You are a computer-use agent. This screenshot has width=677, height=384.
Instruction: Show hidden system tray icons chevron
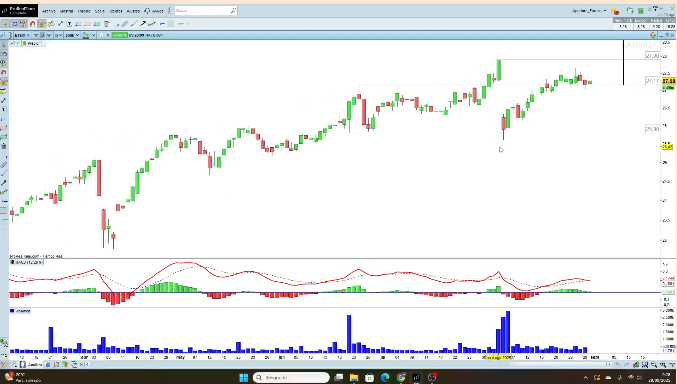click(x=585, y=378)
